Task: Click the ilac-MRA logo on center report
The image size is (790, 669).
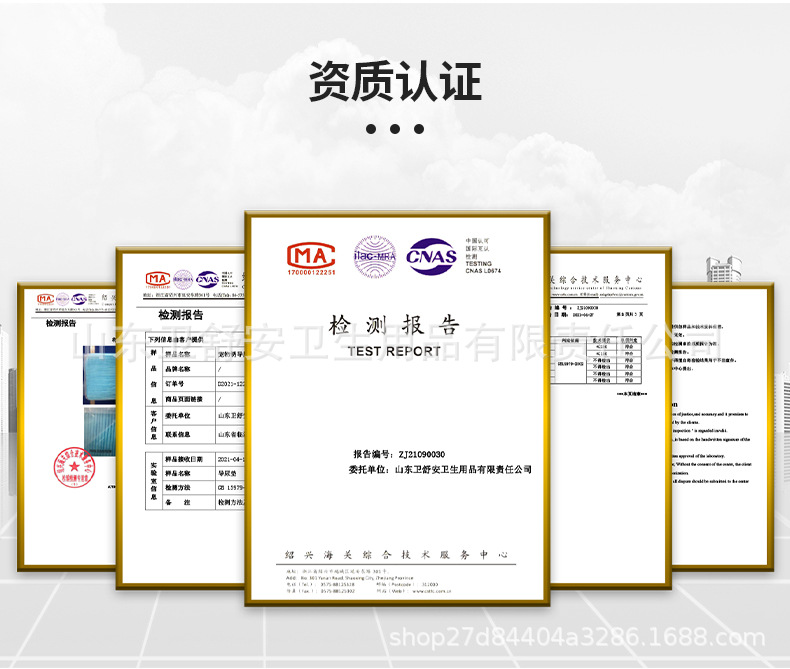Action: (x=374, y=256)
